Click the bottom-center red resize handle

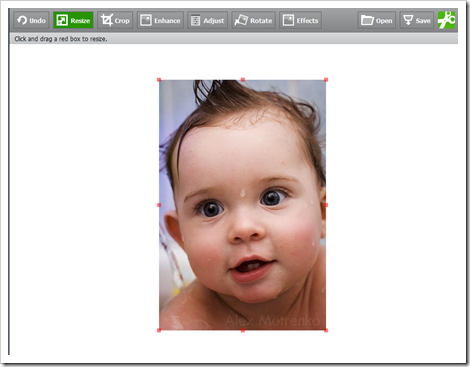243,330
